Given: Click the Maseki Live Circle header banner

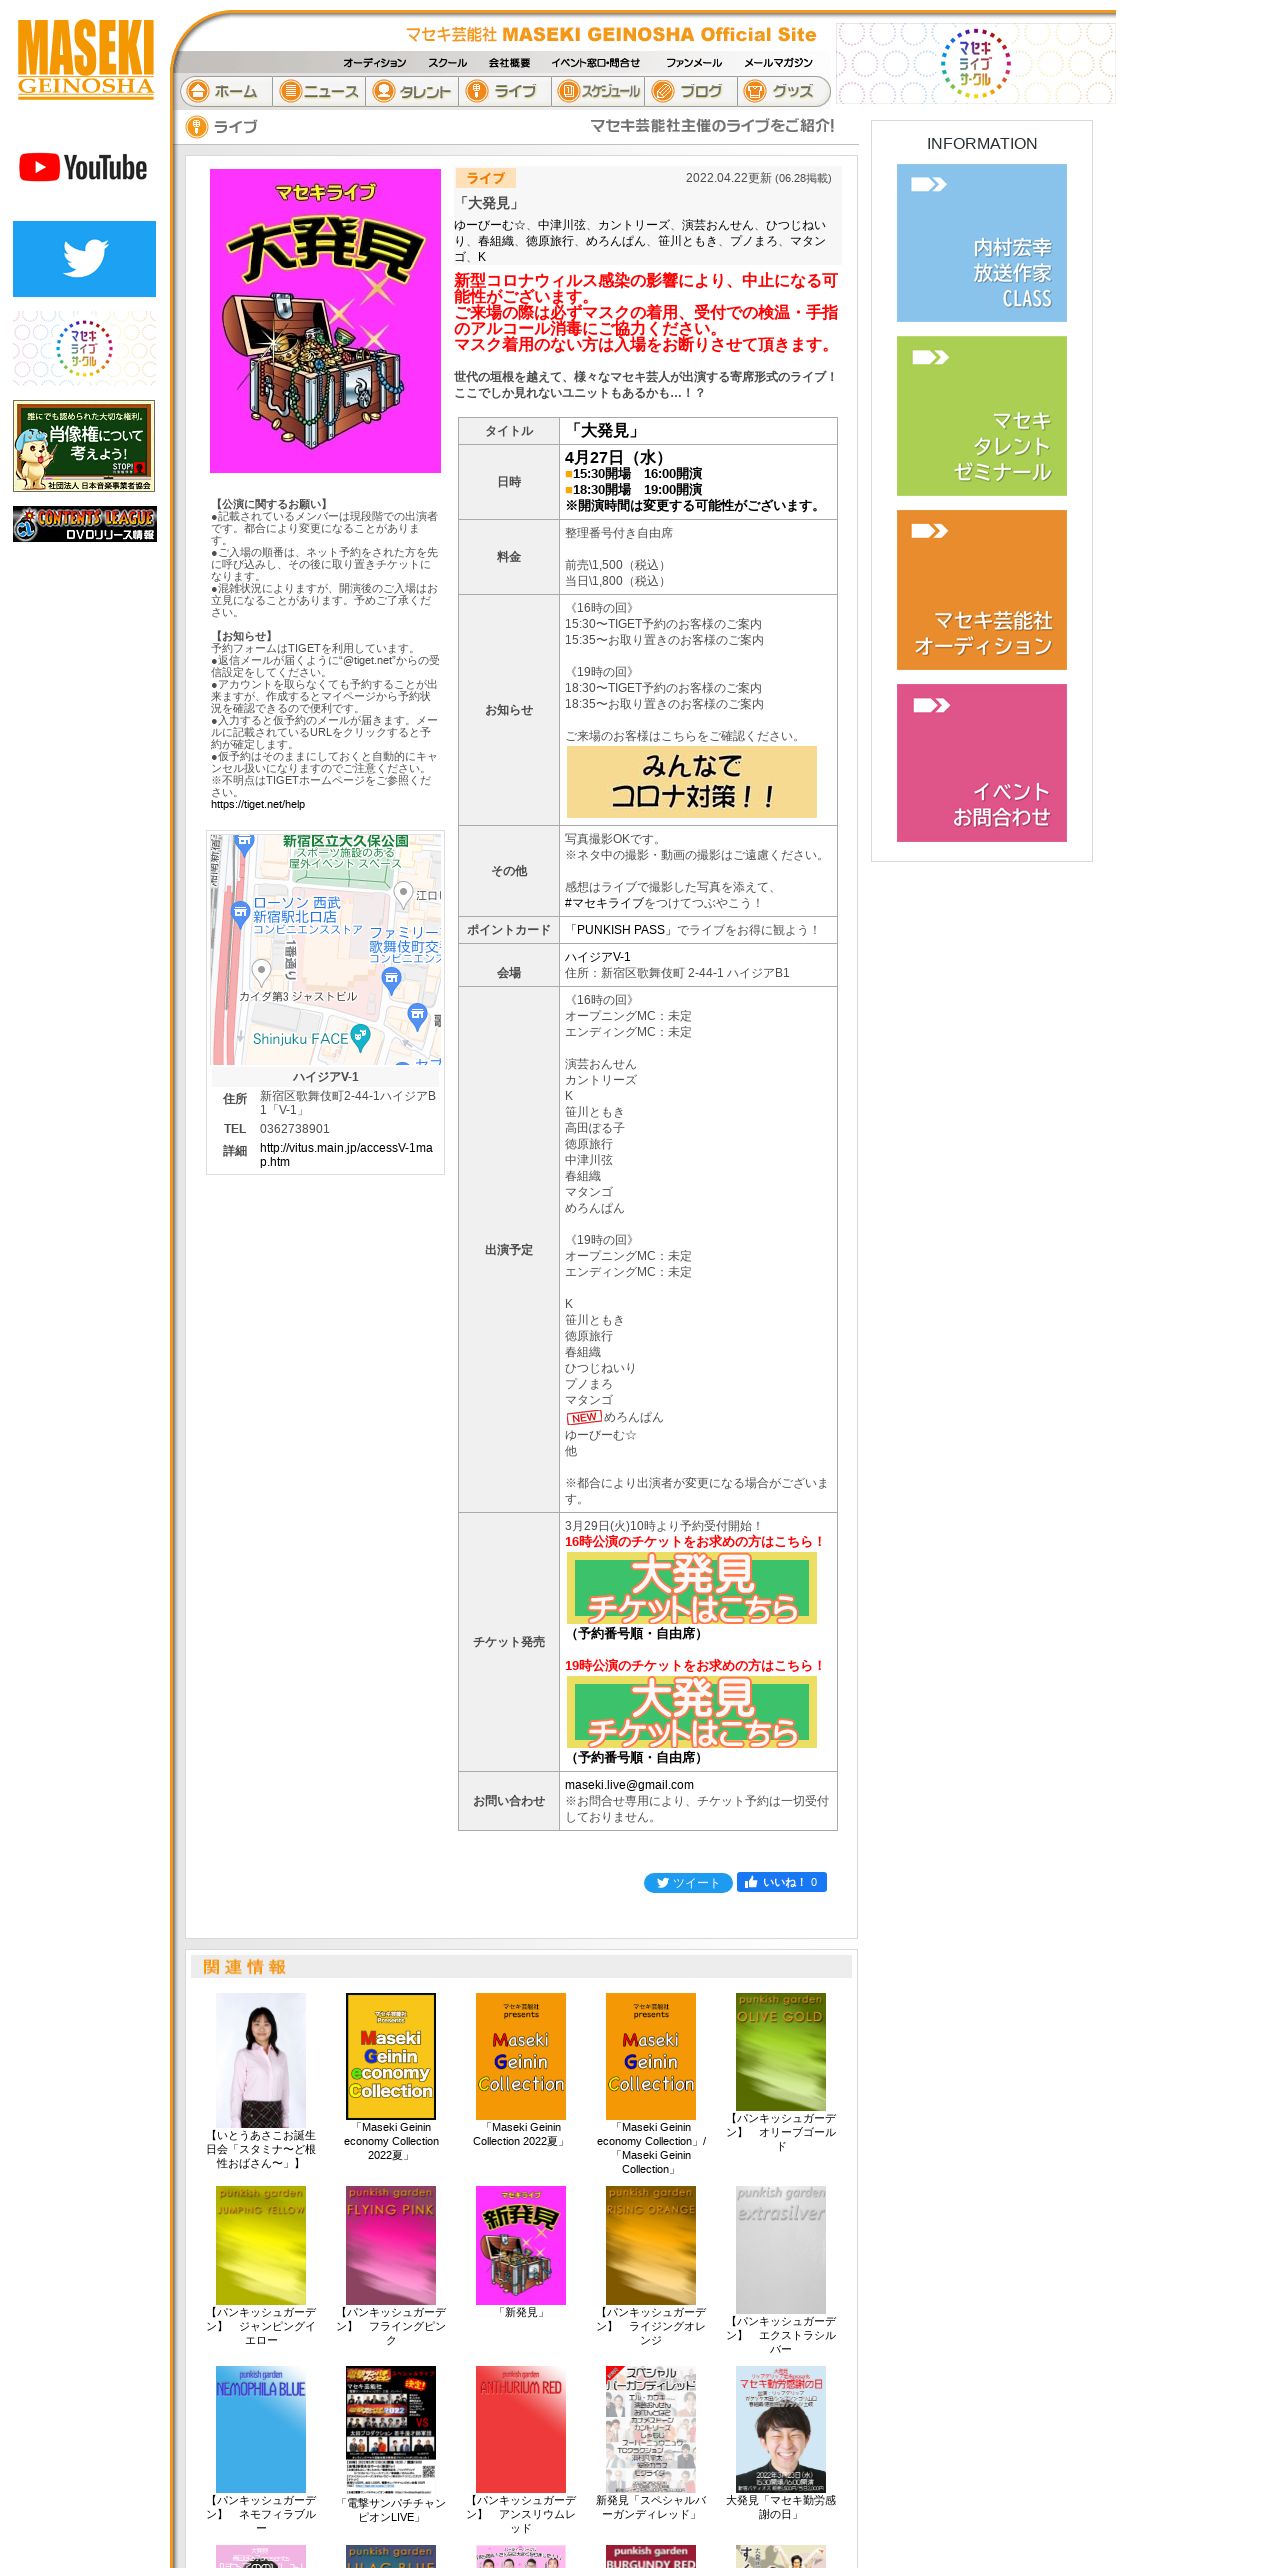Looking at the screenshot, I should (x=976, y=63).
